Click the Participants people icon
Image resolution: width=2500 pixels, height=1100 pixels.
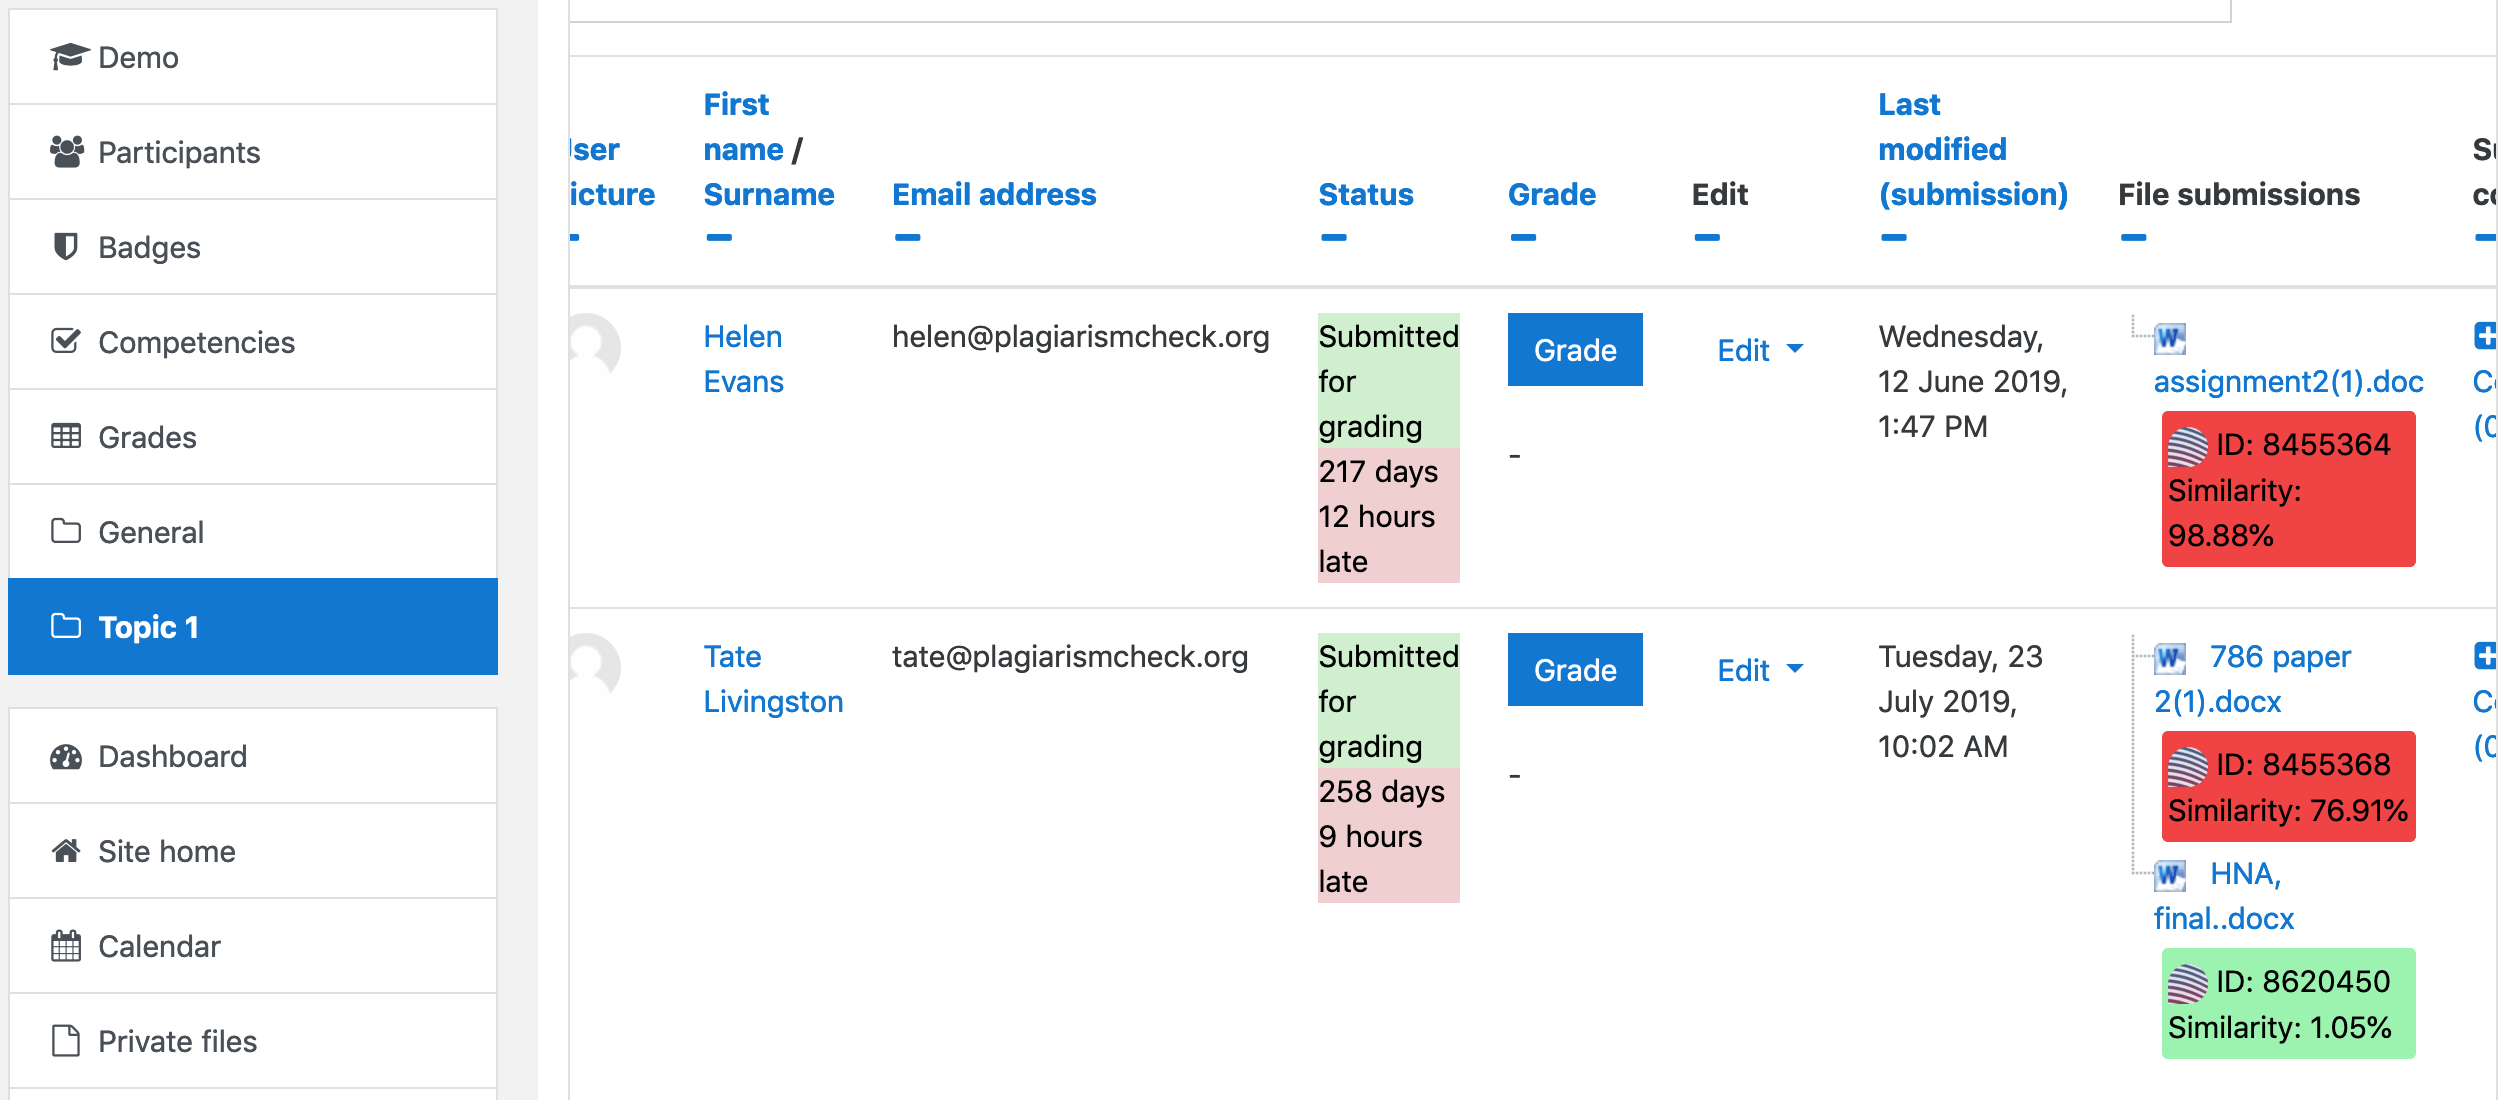[x=66, y=150]
